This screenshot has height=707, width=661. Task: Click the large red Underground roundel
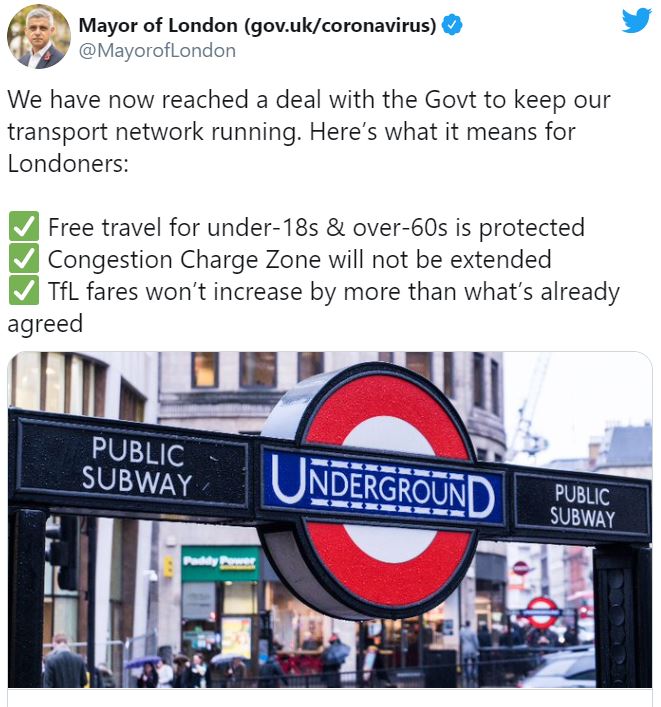[x=381, y=491]
